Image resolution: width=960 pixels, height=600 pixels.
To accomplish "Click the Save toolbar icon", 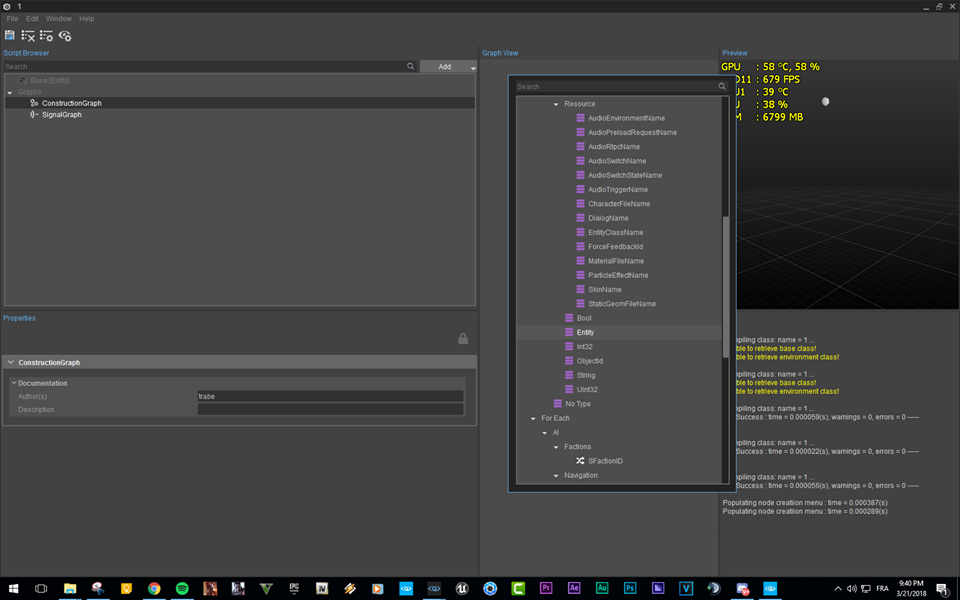I will pyautogui.click(x=10, y=36).
